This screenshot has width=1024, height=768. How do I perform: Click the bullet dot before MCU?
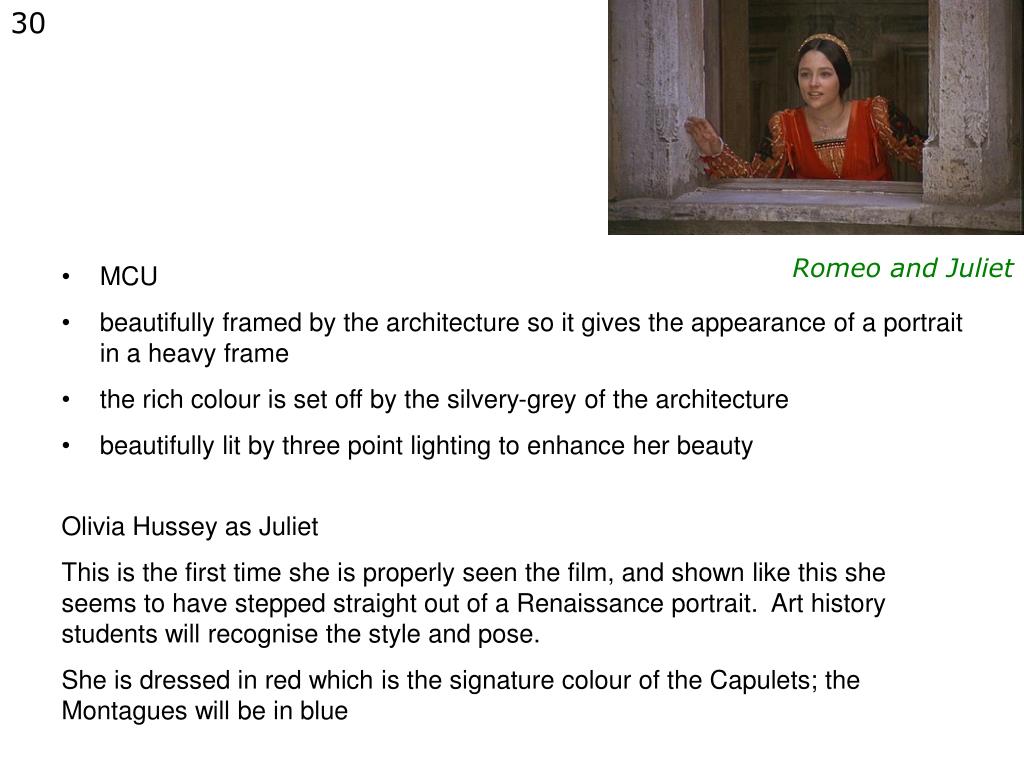pyautogui.click(x=65, y=277)
